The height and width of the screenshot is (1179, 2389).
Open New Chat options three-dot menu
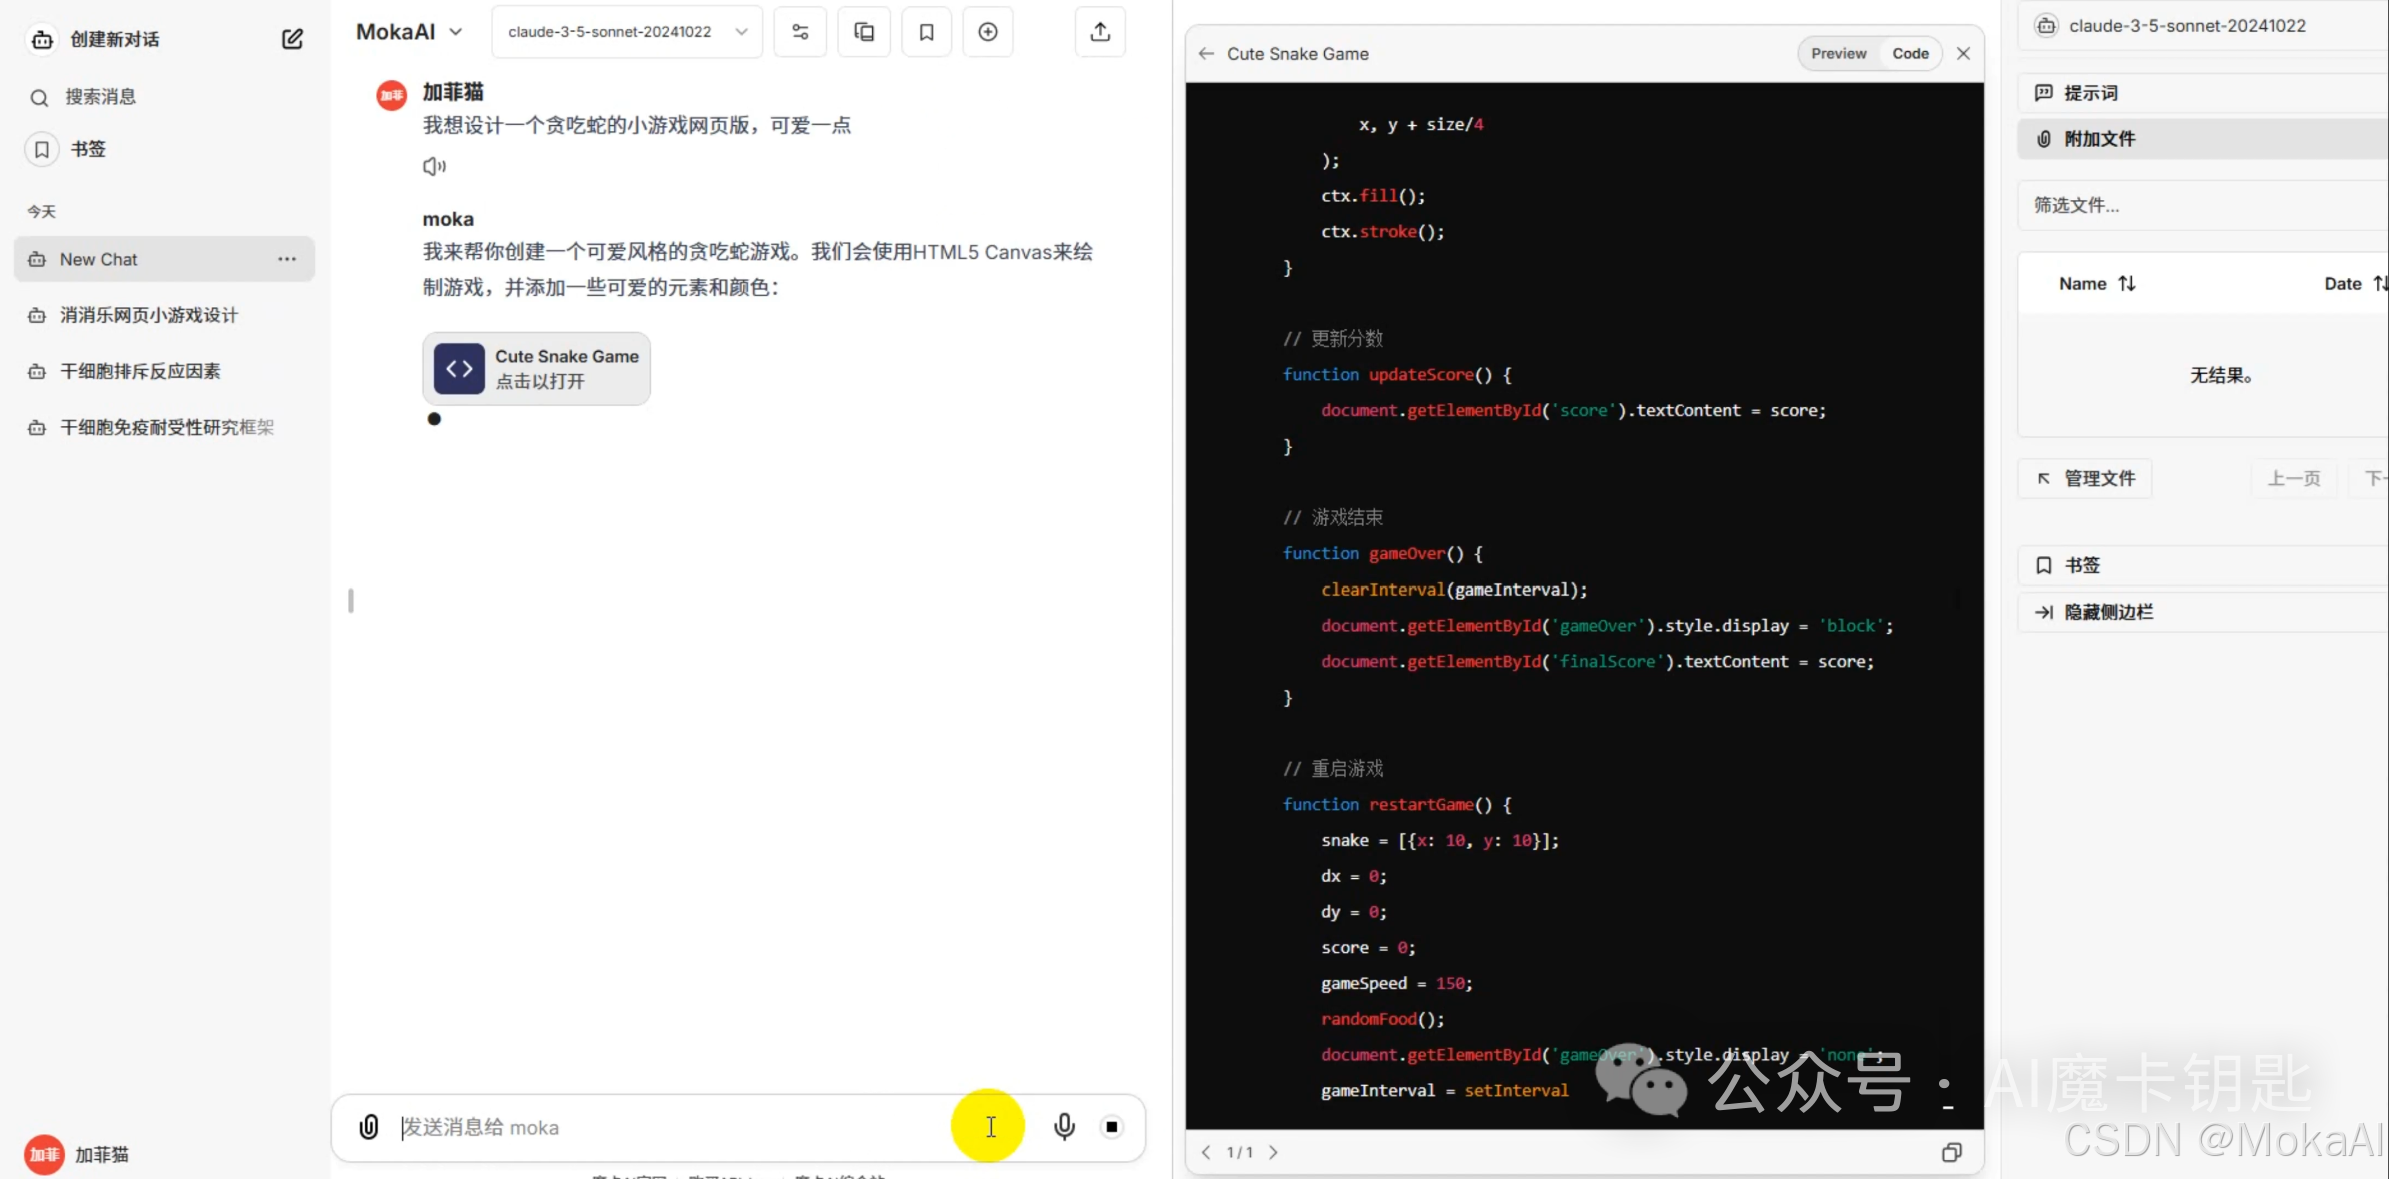(287, 259)
